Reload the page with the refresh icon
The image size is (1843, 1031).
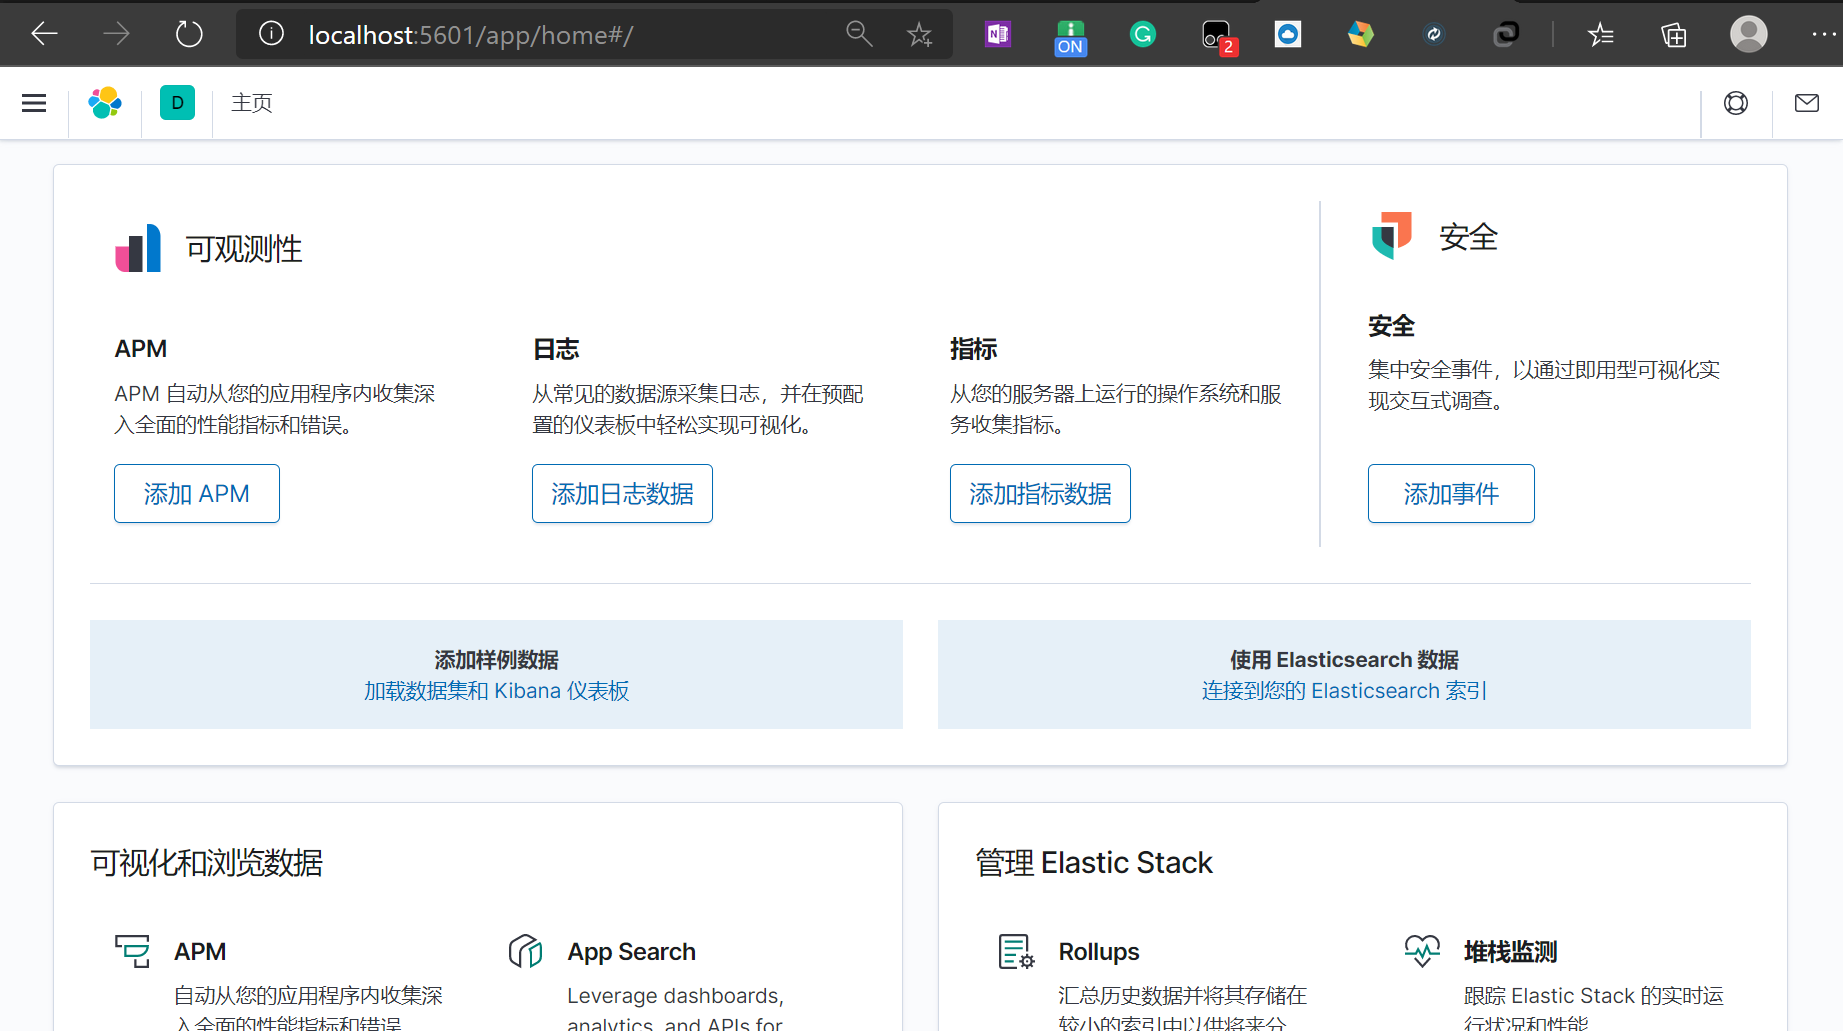(x=189, y=34)
